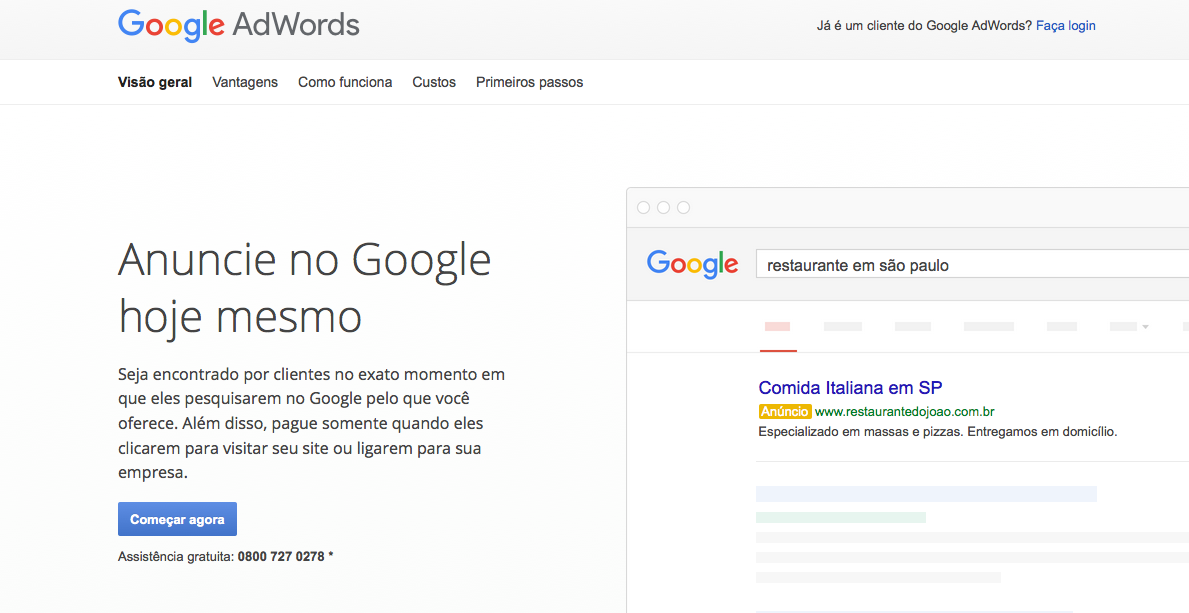Open the Primeiros passos tab
Image resolution: width=1189 pixels, height=613 pixels.
click(529, 82)
